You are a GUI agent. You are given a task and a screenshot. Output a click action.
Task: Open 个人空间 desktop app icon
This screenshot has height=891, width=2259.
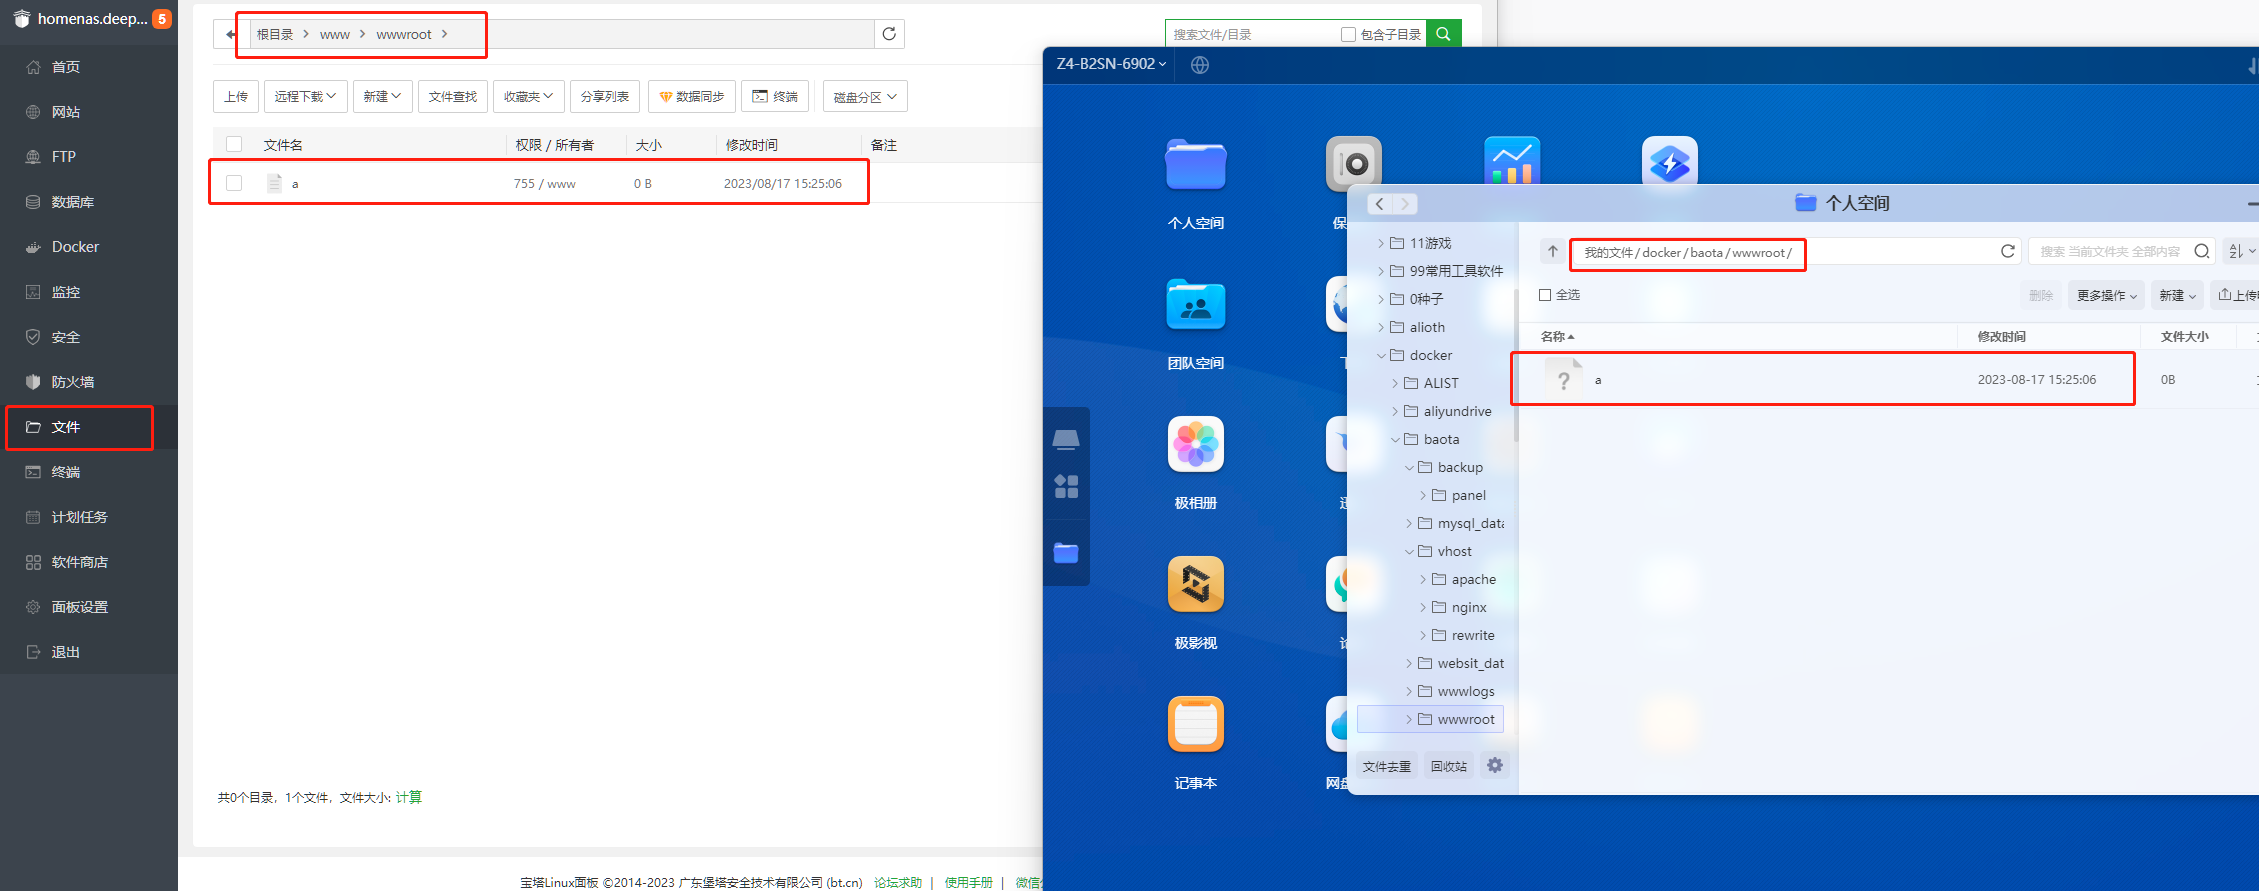1196,164
